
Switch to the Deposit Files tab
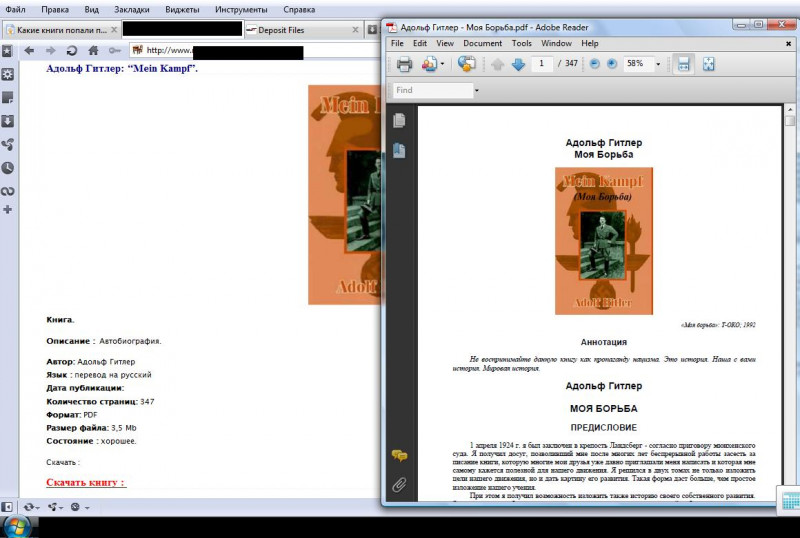point(303,30)
